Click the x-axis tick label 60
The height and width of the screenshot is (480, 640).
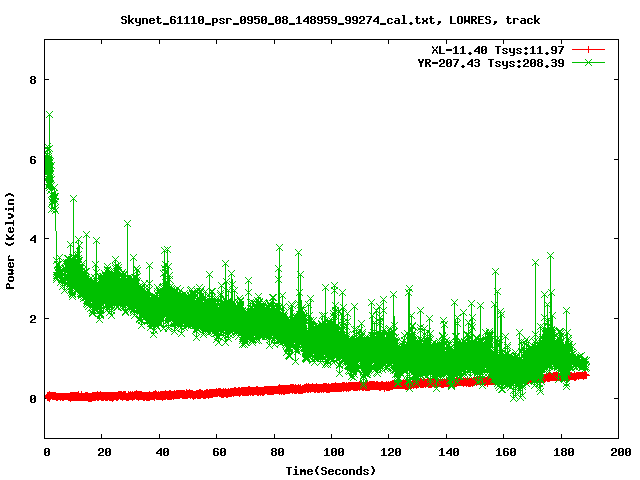[x=219, y=452]
